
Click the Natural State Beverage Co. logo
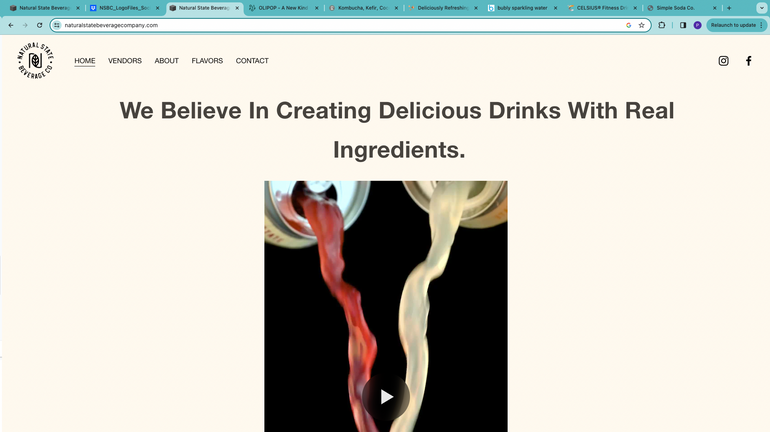(x=35, y=61)
